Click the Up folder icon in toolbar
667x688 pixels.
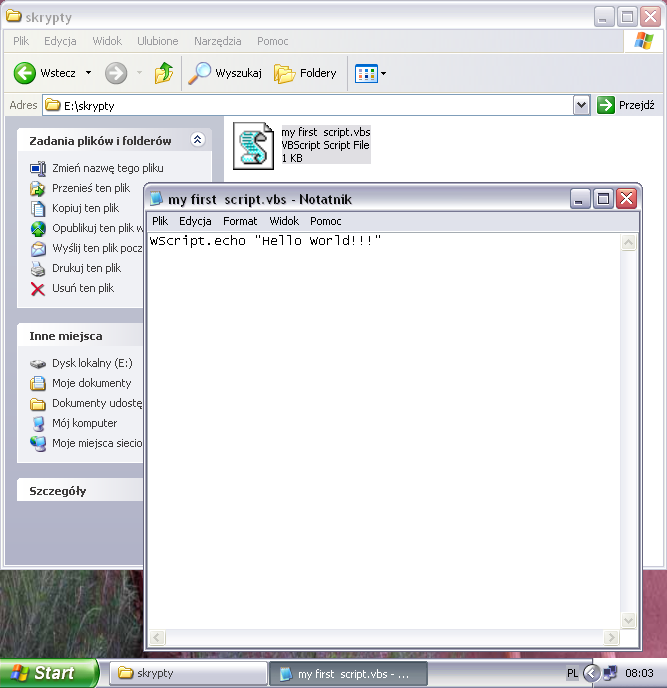[164, 73]
